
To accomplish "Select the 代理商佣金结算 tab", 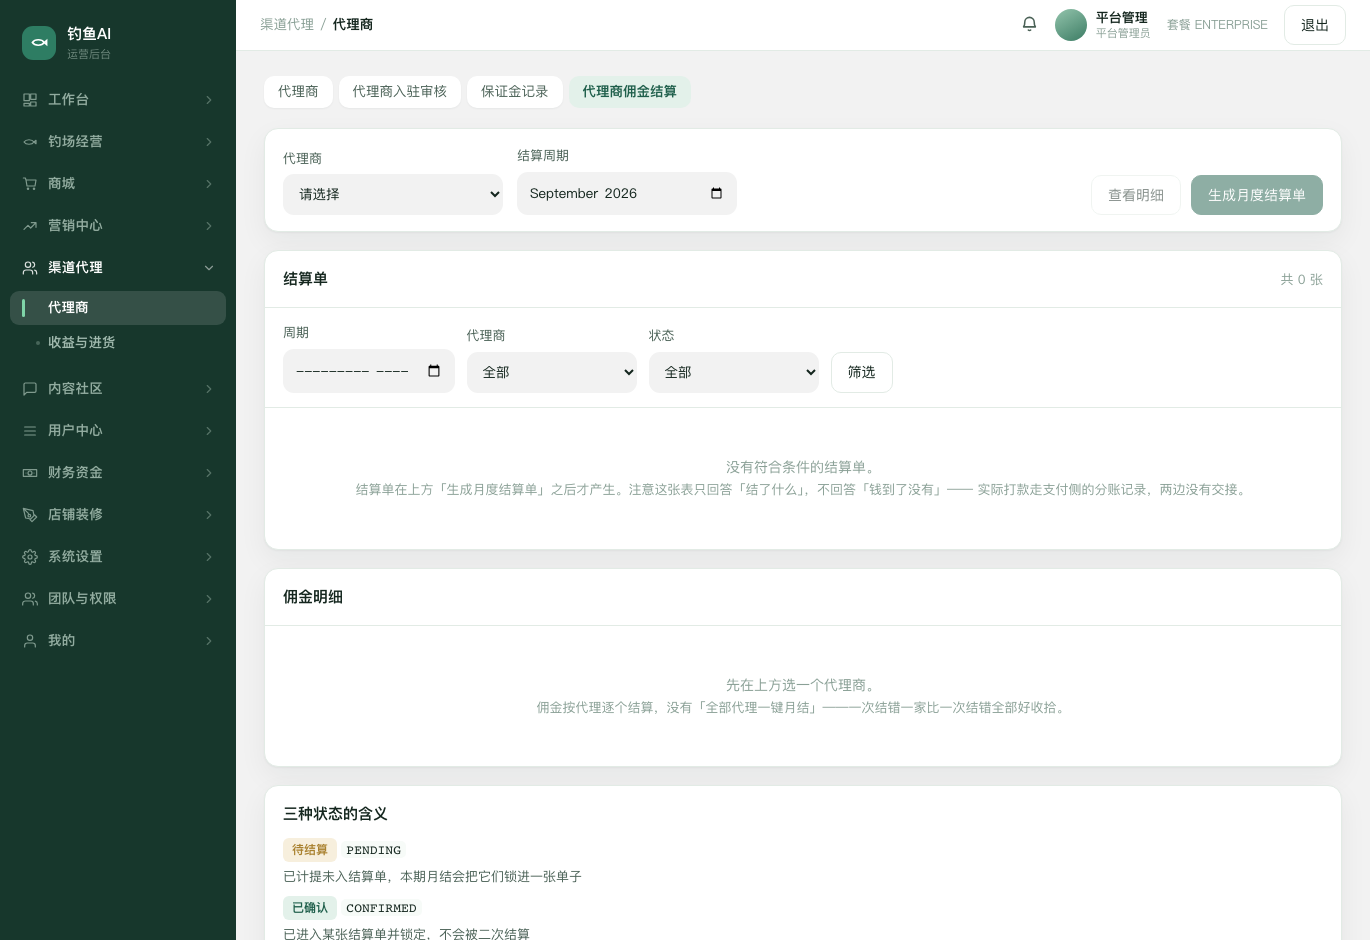I will coord(630,91).
